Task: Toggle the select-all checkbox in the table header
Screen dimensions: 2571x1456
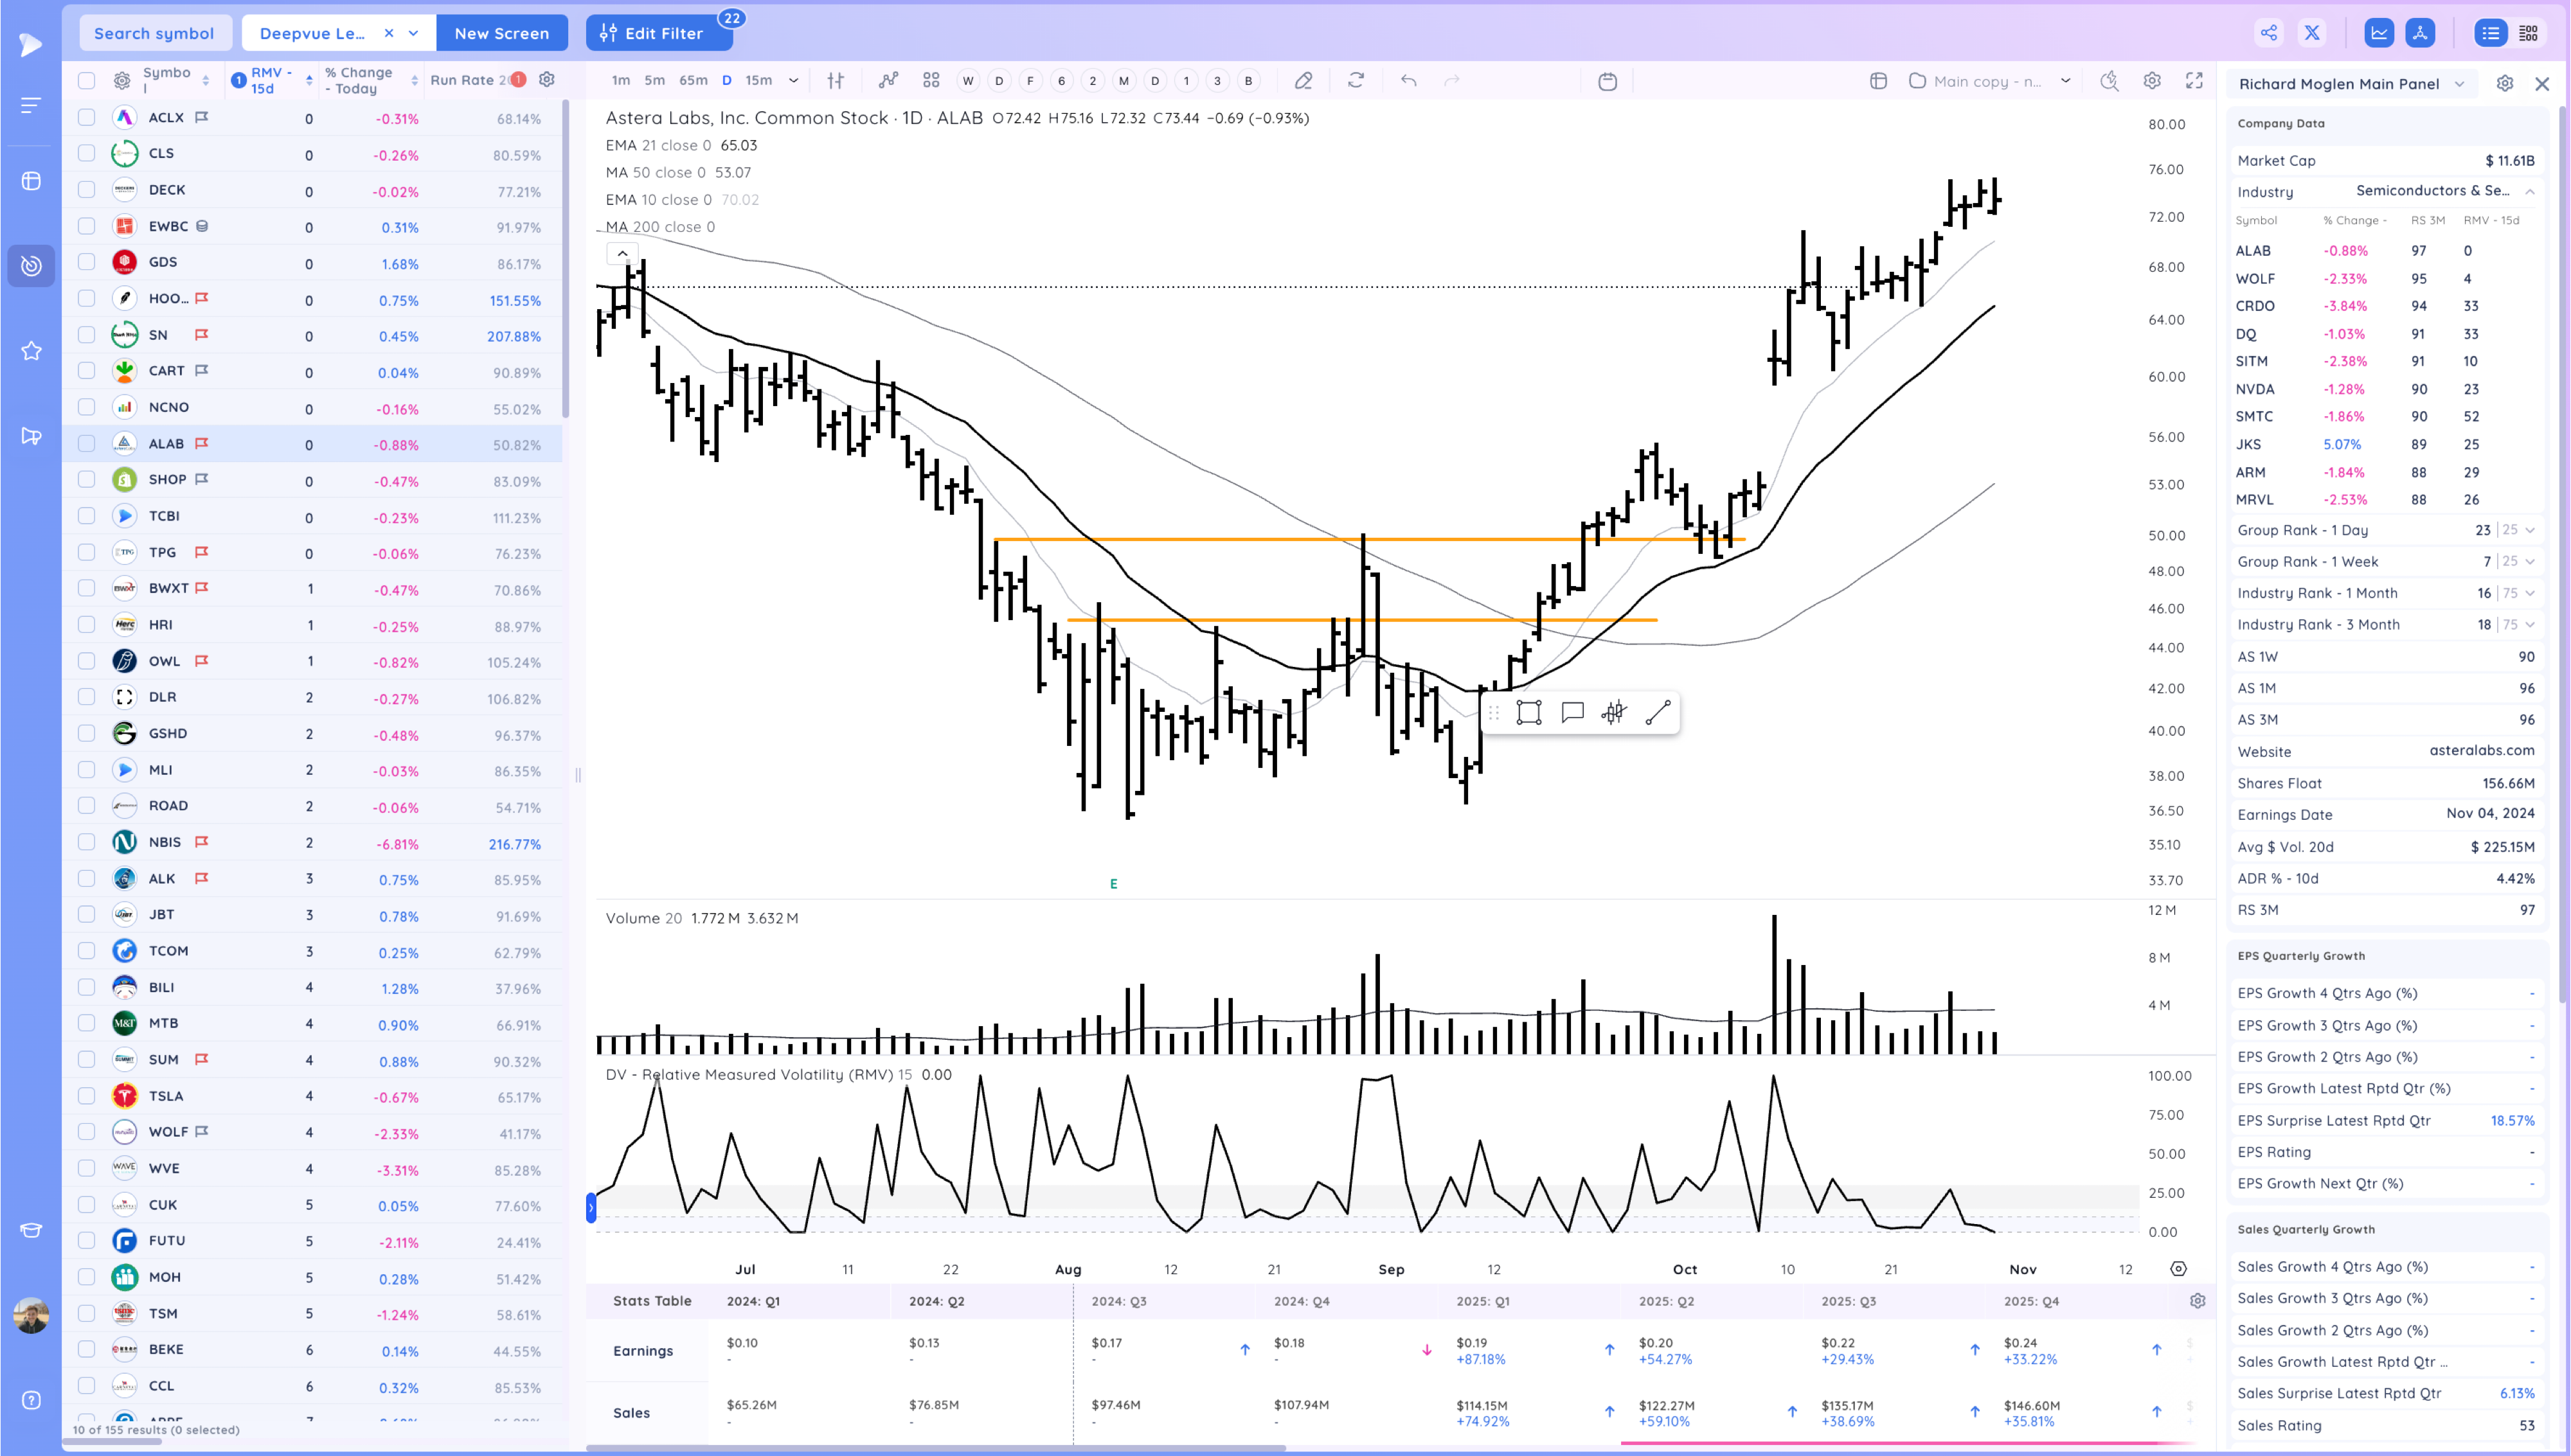Action: click(87, 81)
